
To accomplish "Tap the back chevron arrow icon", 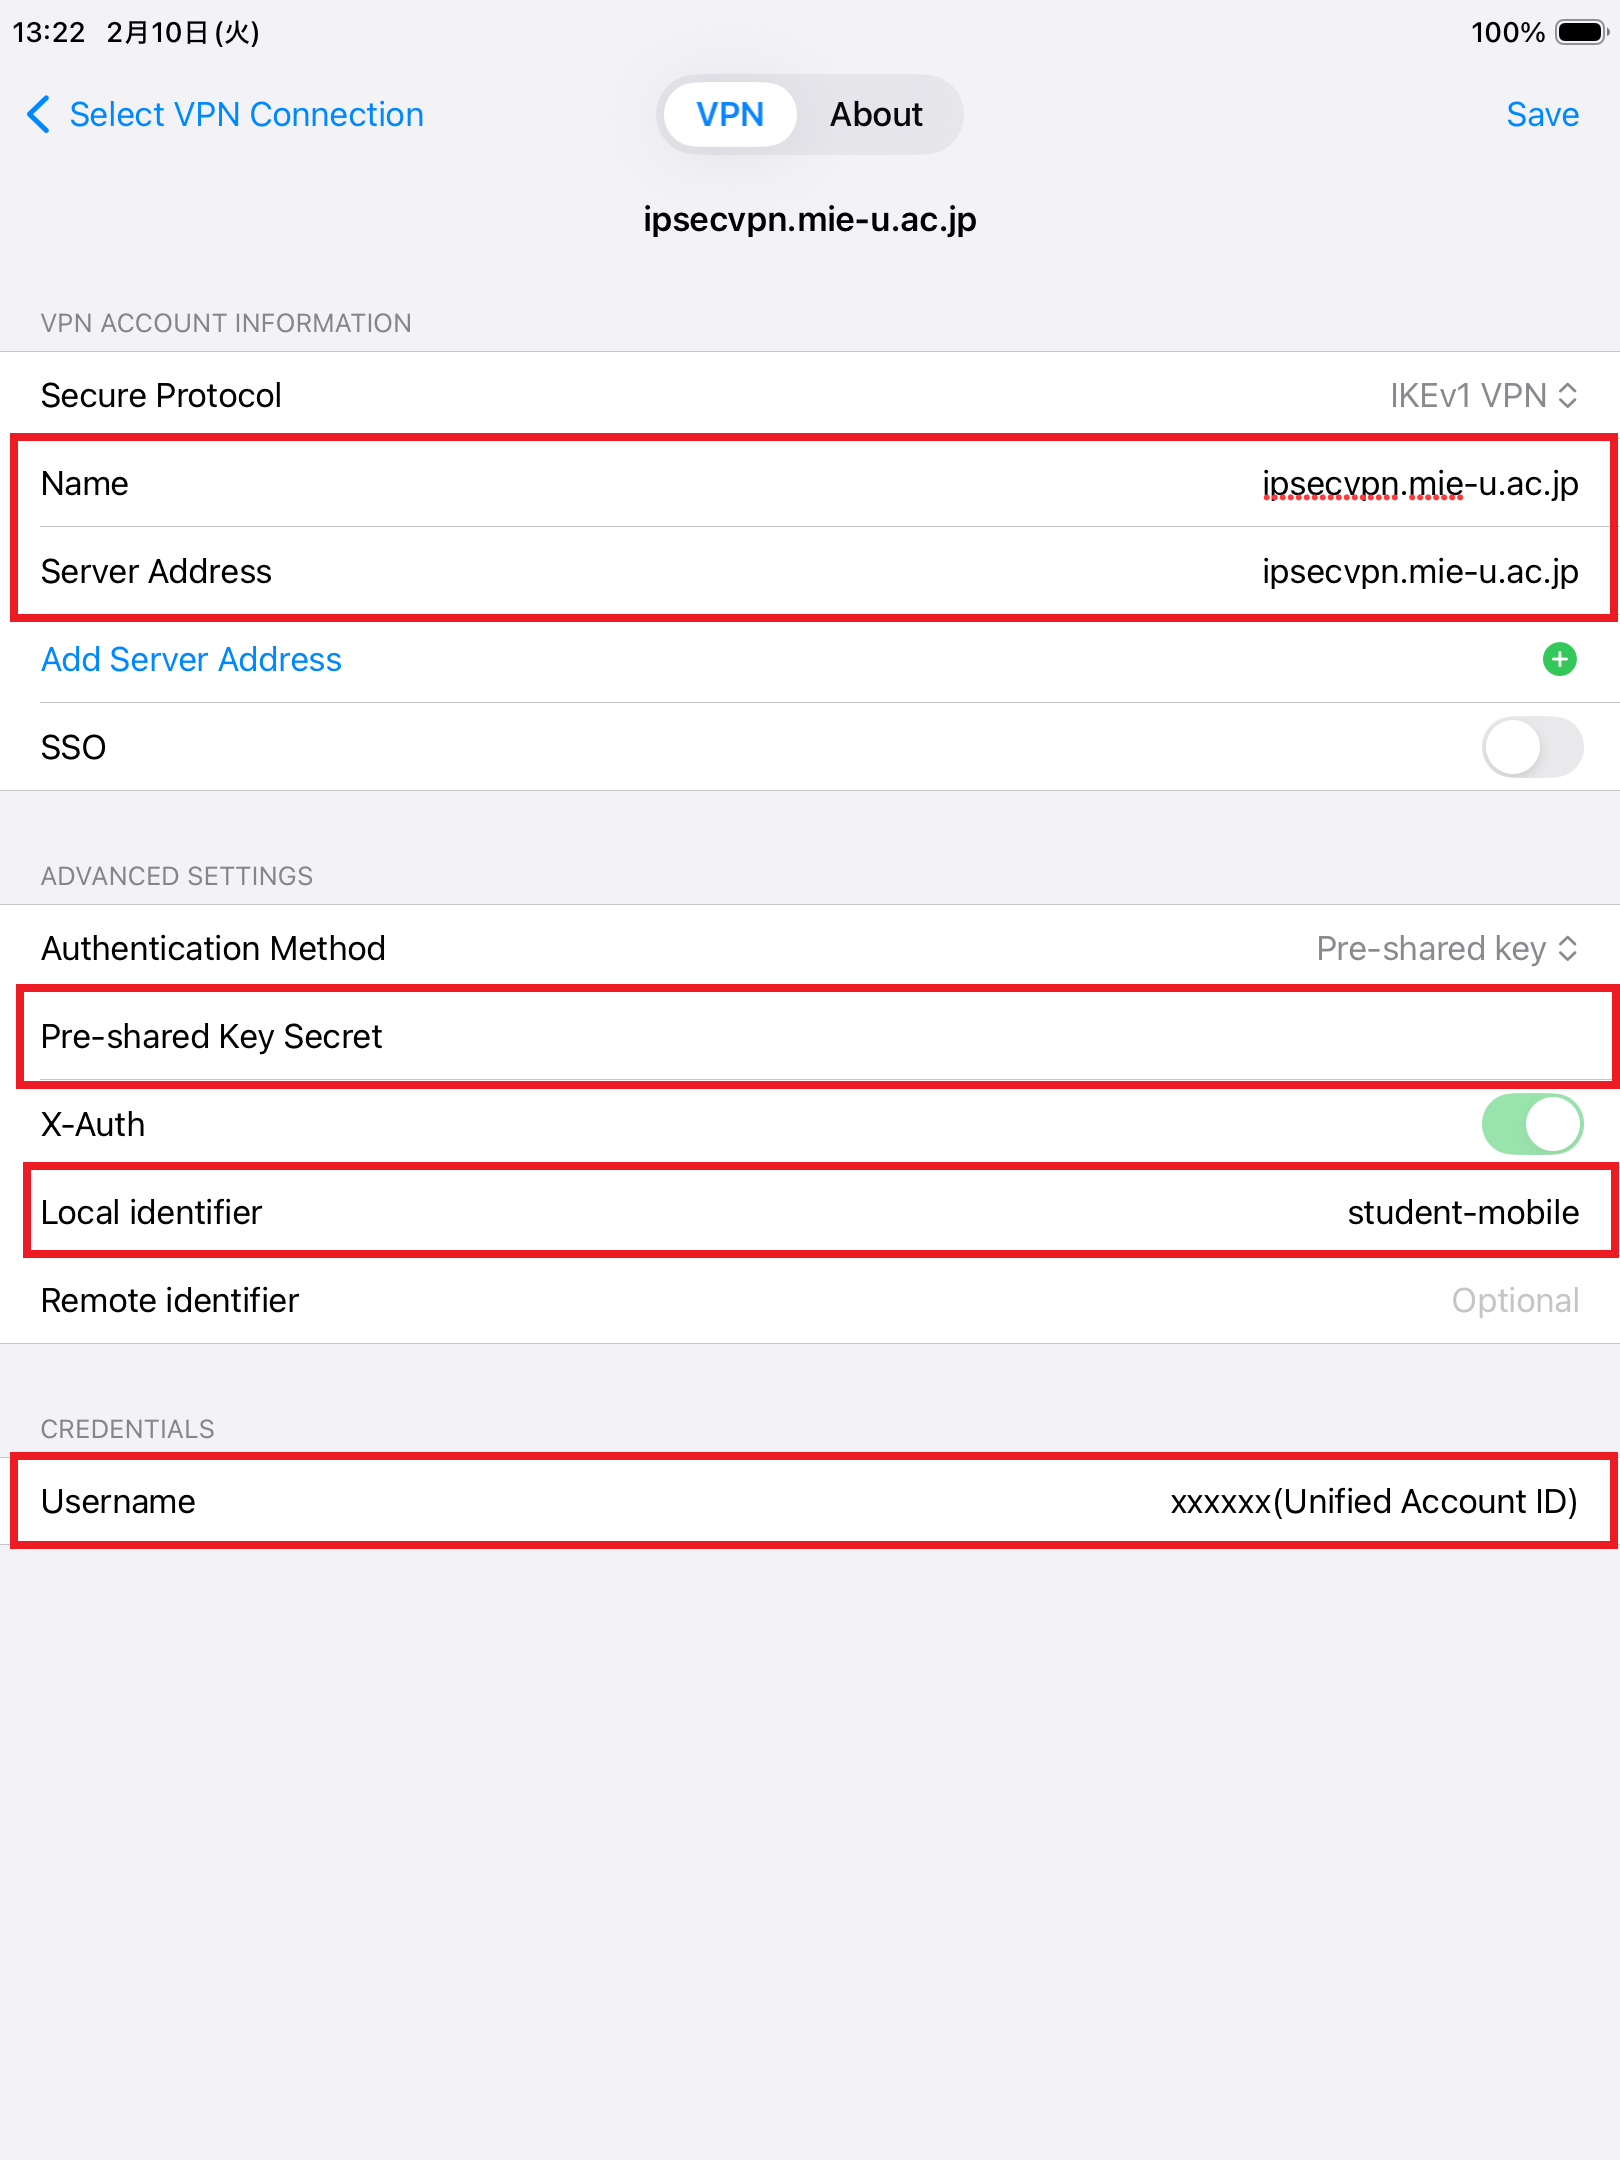I will tap(38, 115).
